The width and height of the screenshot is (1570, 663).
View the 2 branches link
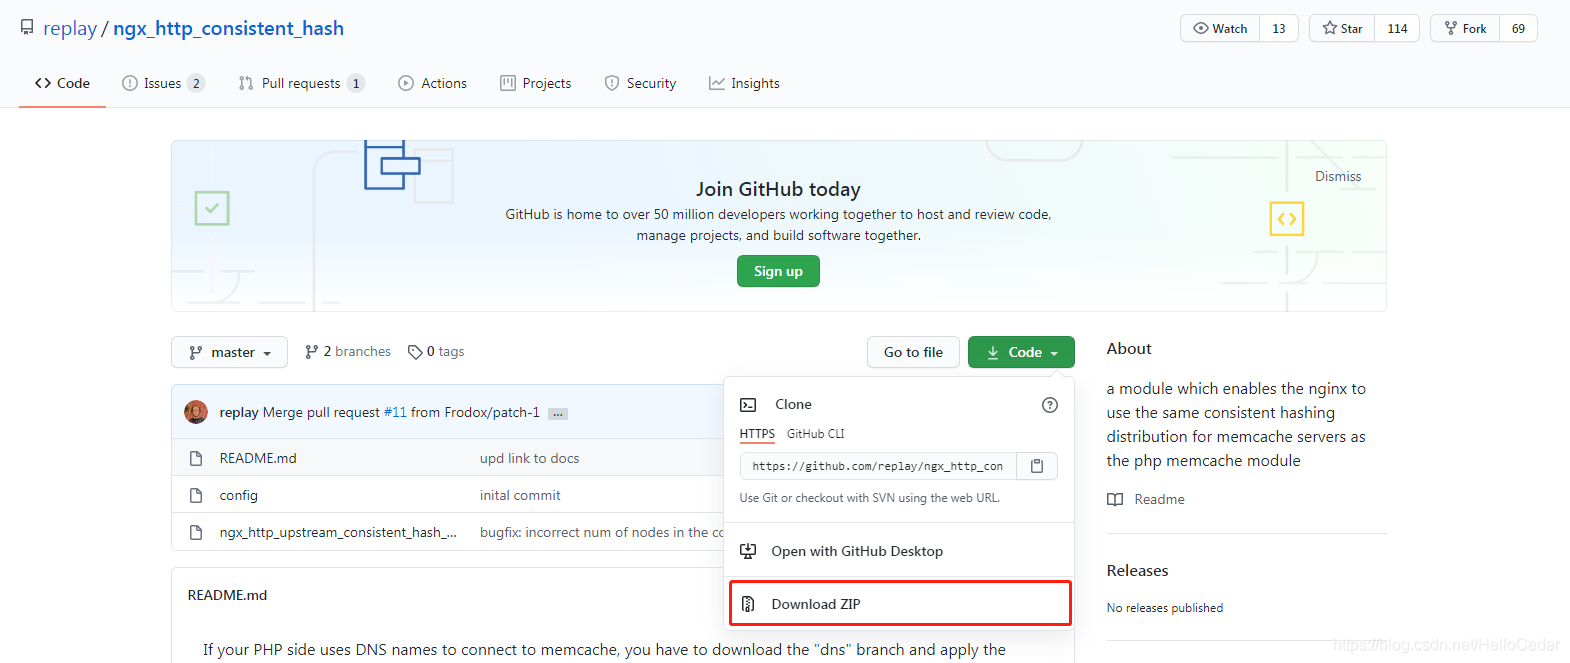pyautogui.click(x=348, y=352)
